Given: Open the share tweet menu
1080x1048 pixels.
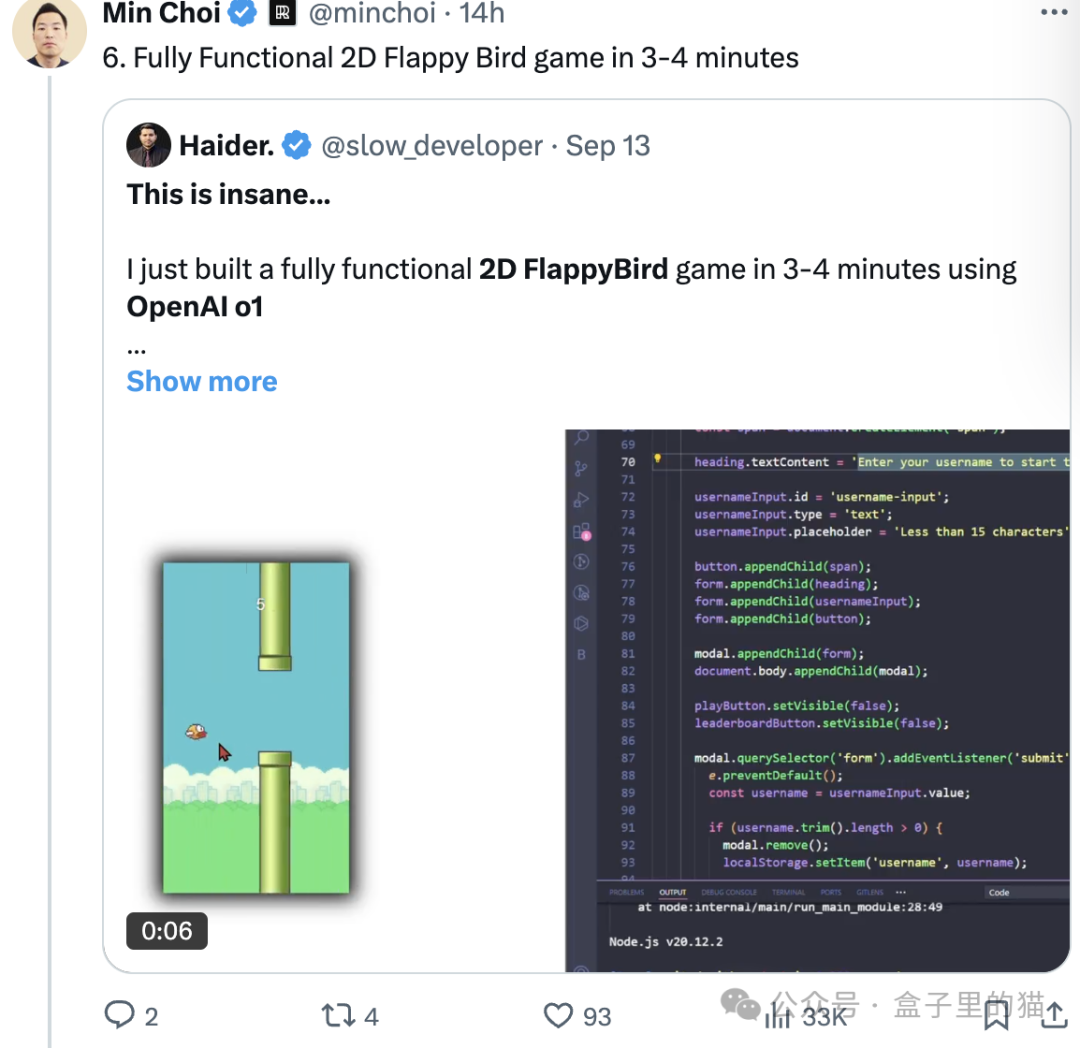Looking at the screenshot, I should coord(1055,1015).
